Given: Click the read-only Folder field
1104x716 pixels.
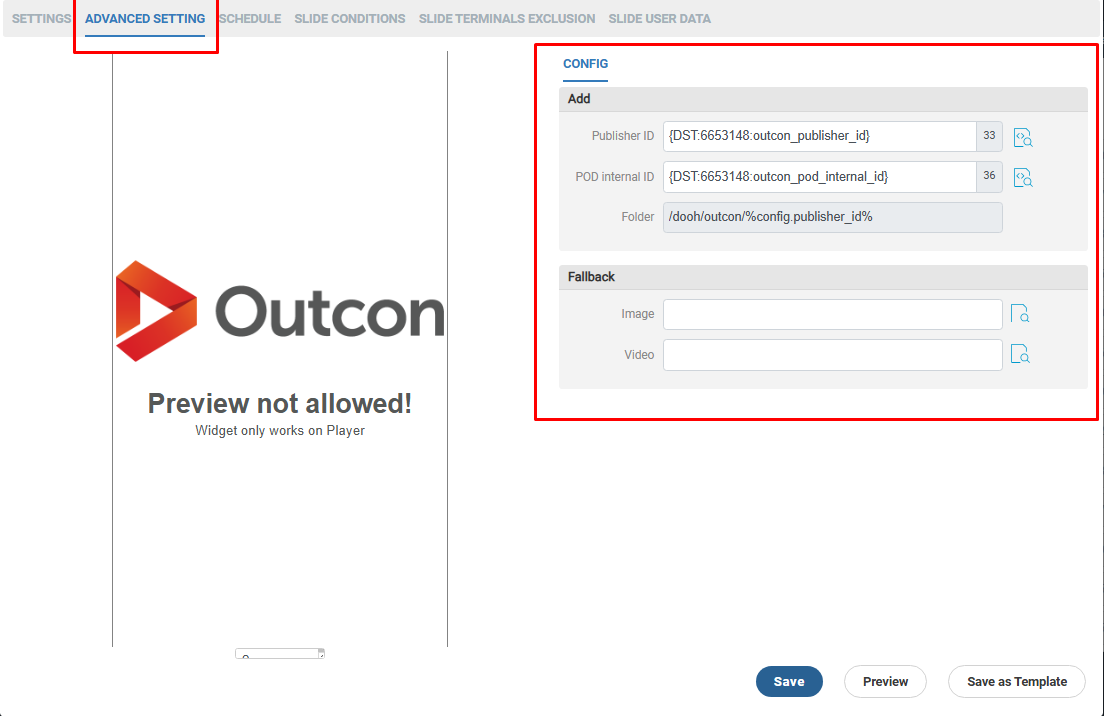Looking at the screenshot, I should [832, 218].
